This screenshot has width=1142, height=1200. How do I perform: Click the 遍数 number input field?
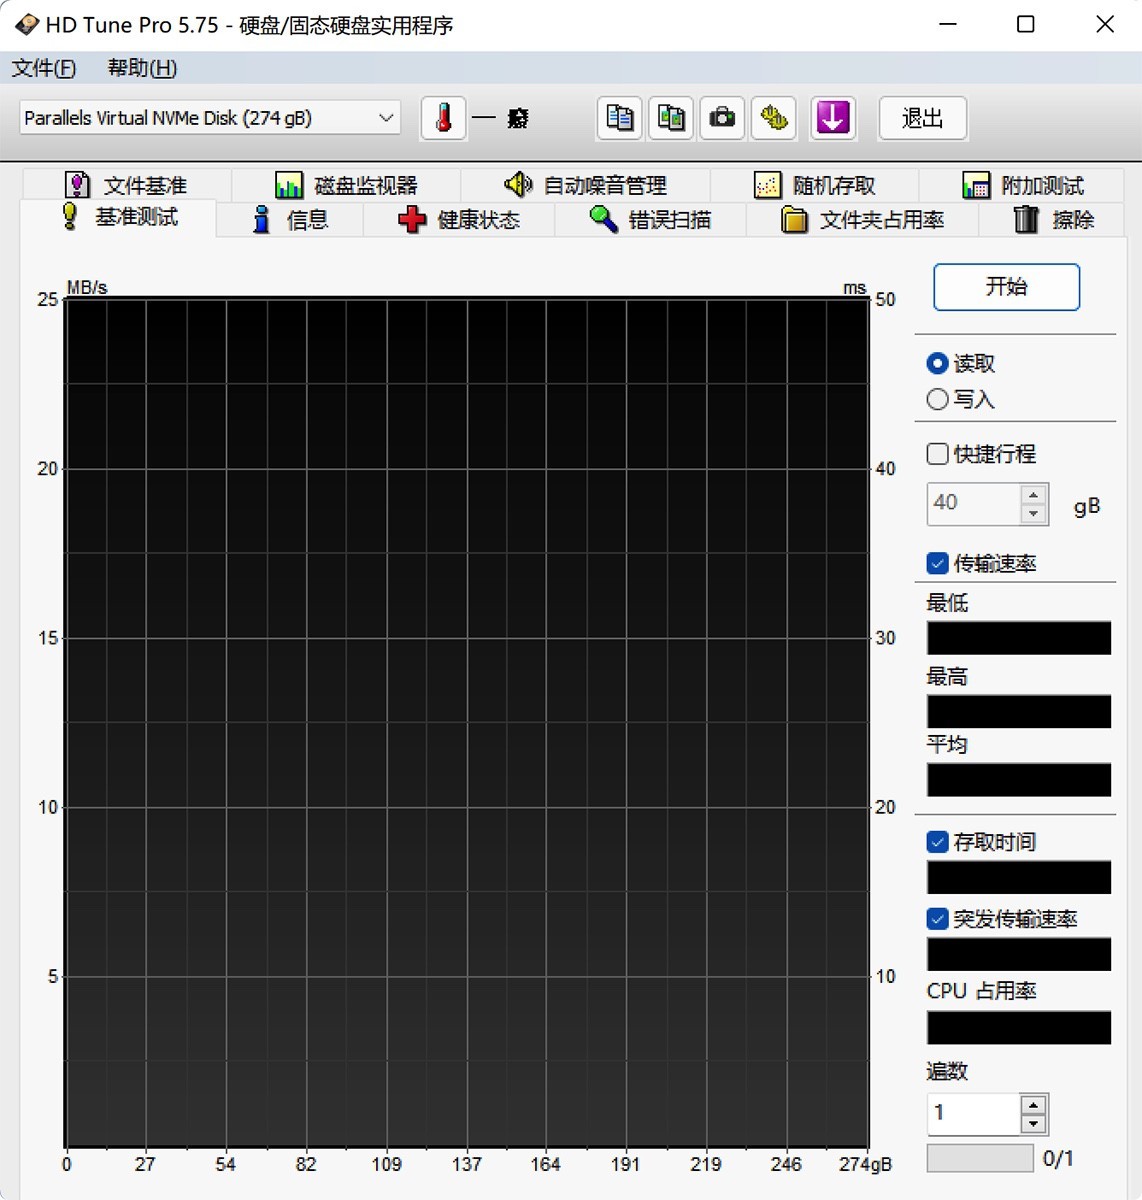[974, 1113]
